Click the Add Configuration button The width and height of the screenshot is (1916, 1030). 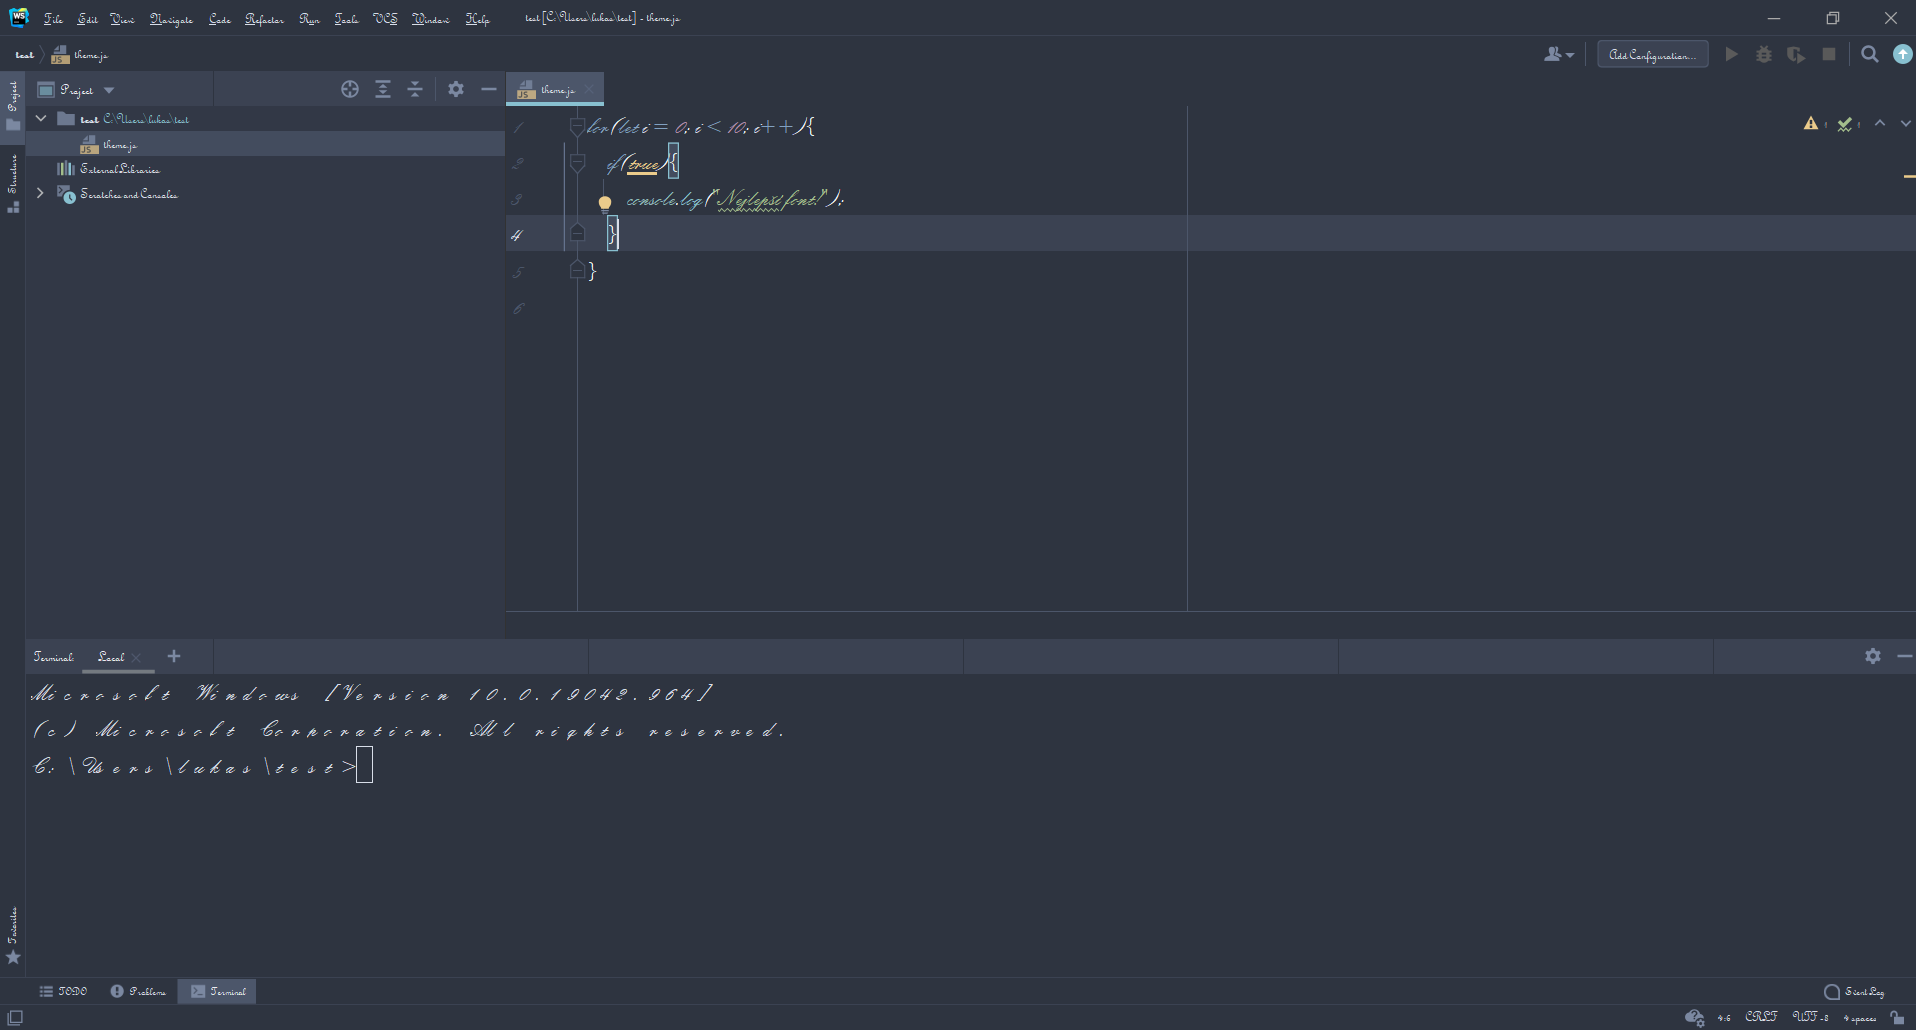(1651, 54)
